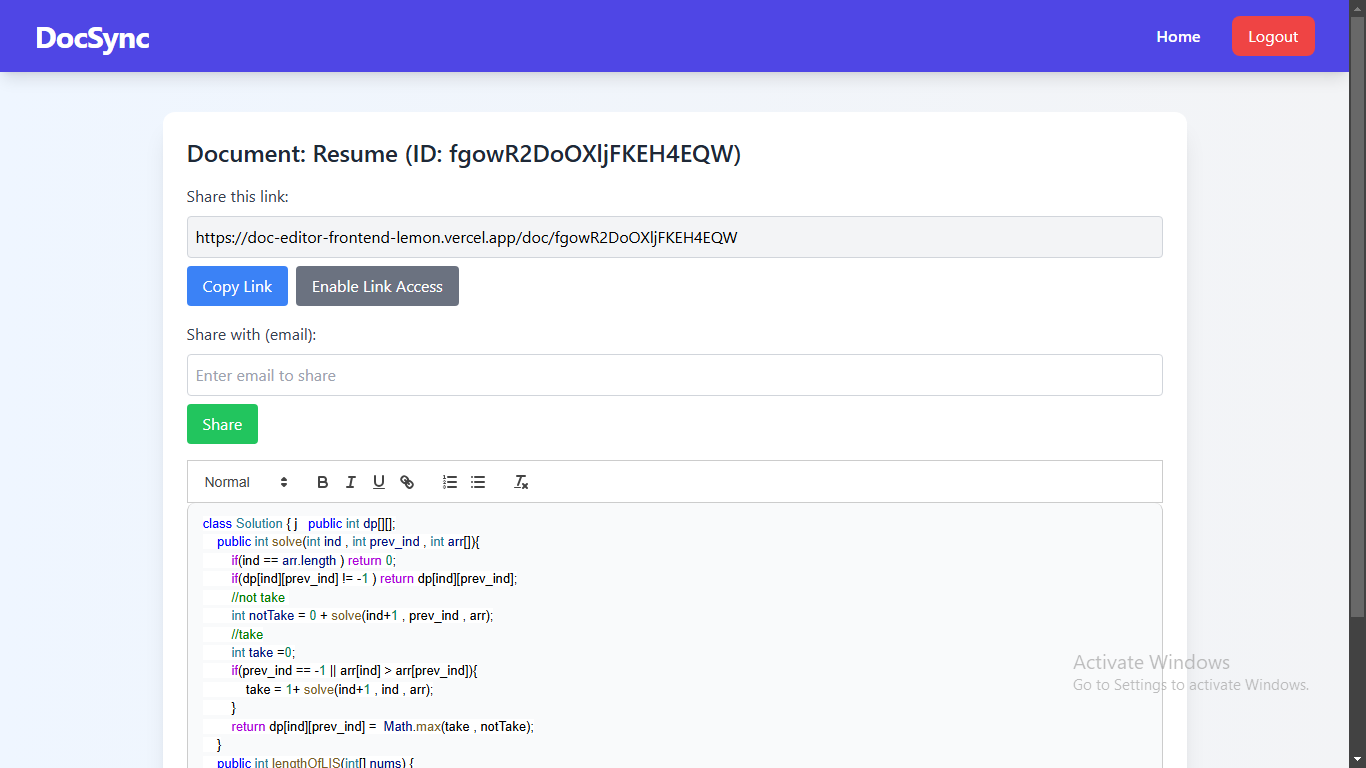Enable Link Access for this document
The width and height of the screenshot is (1366, 768).
click(x=377, y=286)
